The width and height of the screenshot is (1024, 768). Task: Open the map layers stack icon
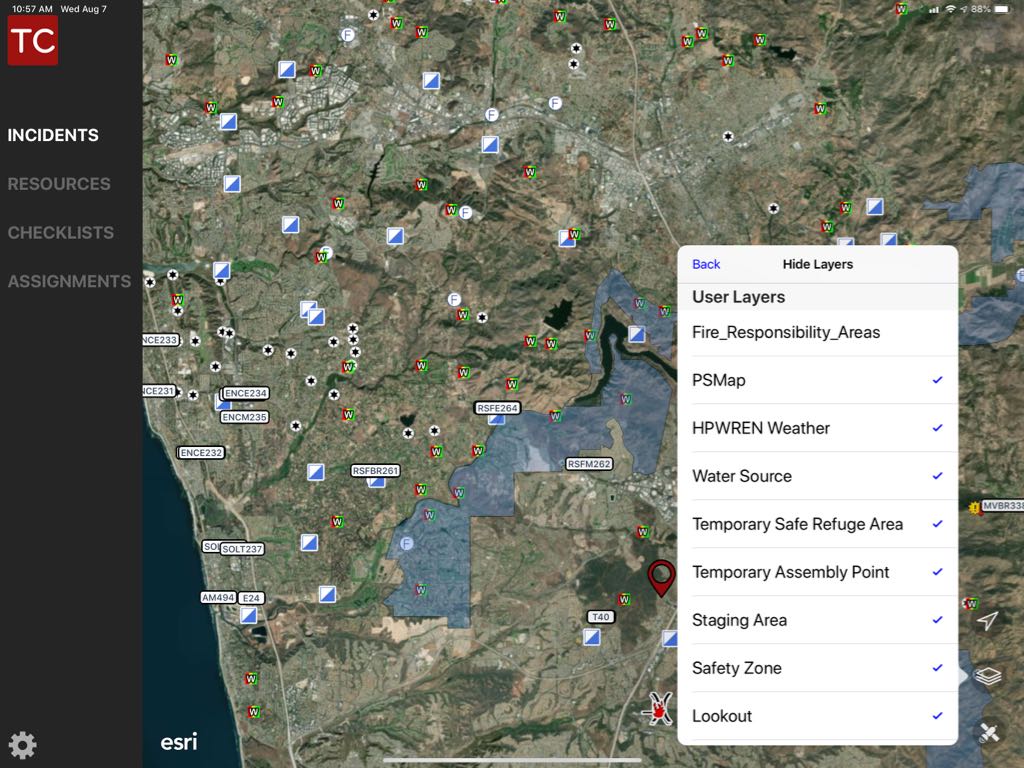click(x=987, y=677)
